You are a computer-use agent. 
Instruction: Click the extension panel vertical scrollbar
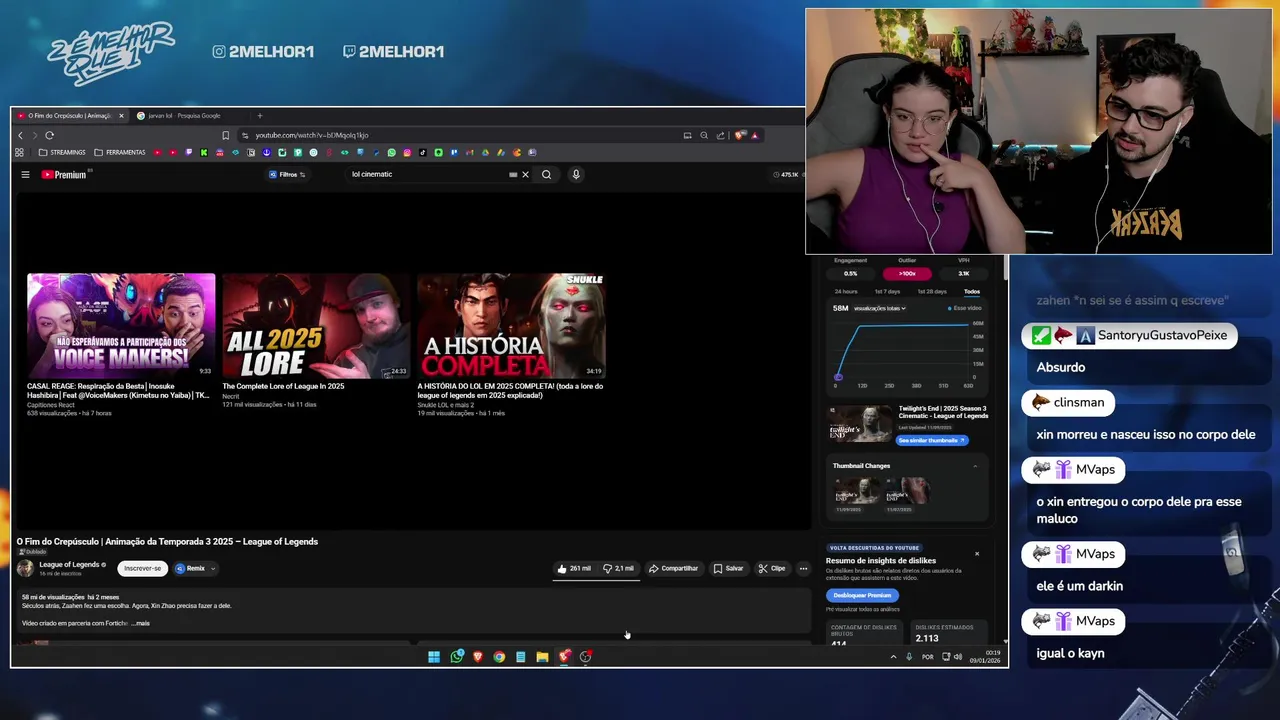[x=1005, y=268]
